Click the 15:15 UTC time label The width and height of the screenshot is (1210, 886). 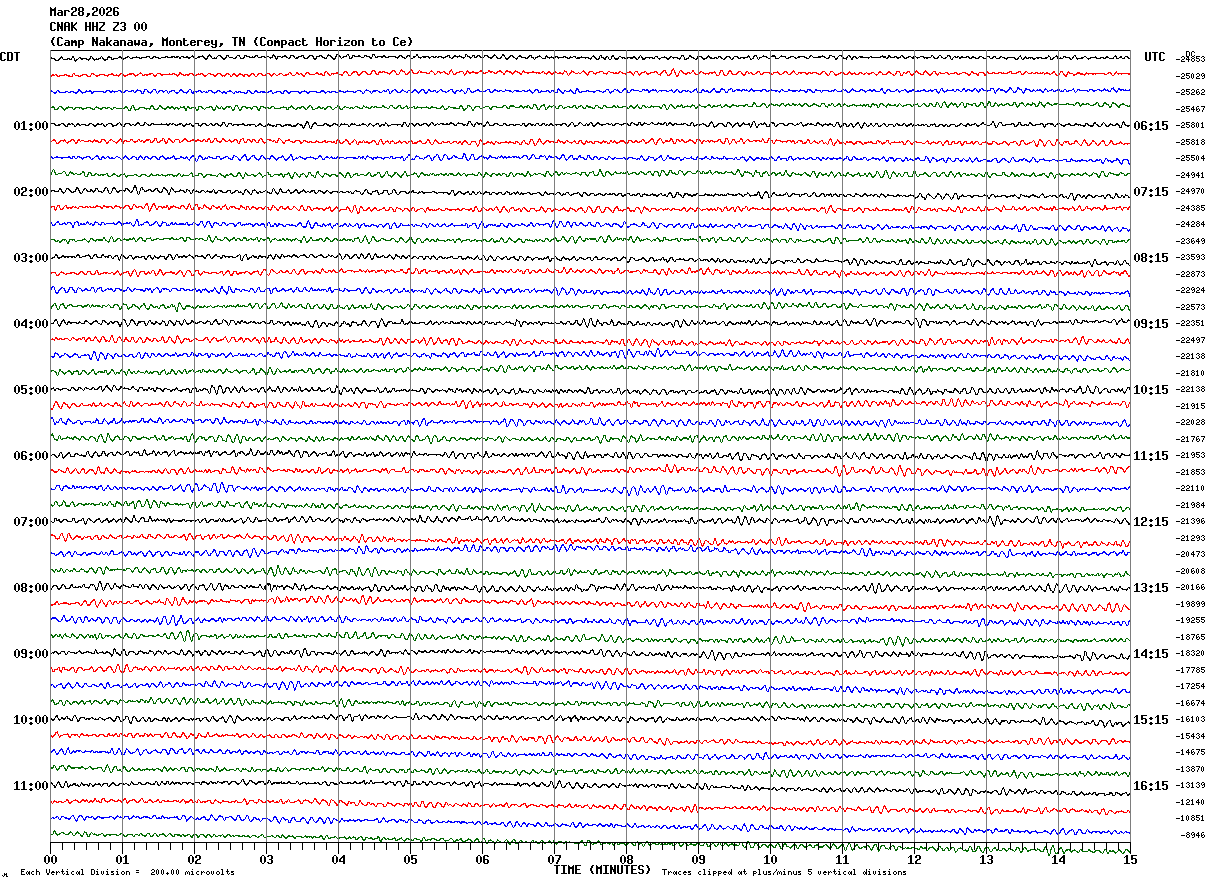click(x=1151, y=720)
